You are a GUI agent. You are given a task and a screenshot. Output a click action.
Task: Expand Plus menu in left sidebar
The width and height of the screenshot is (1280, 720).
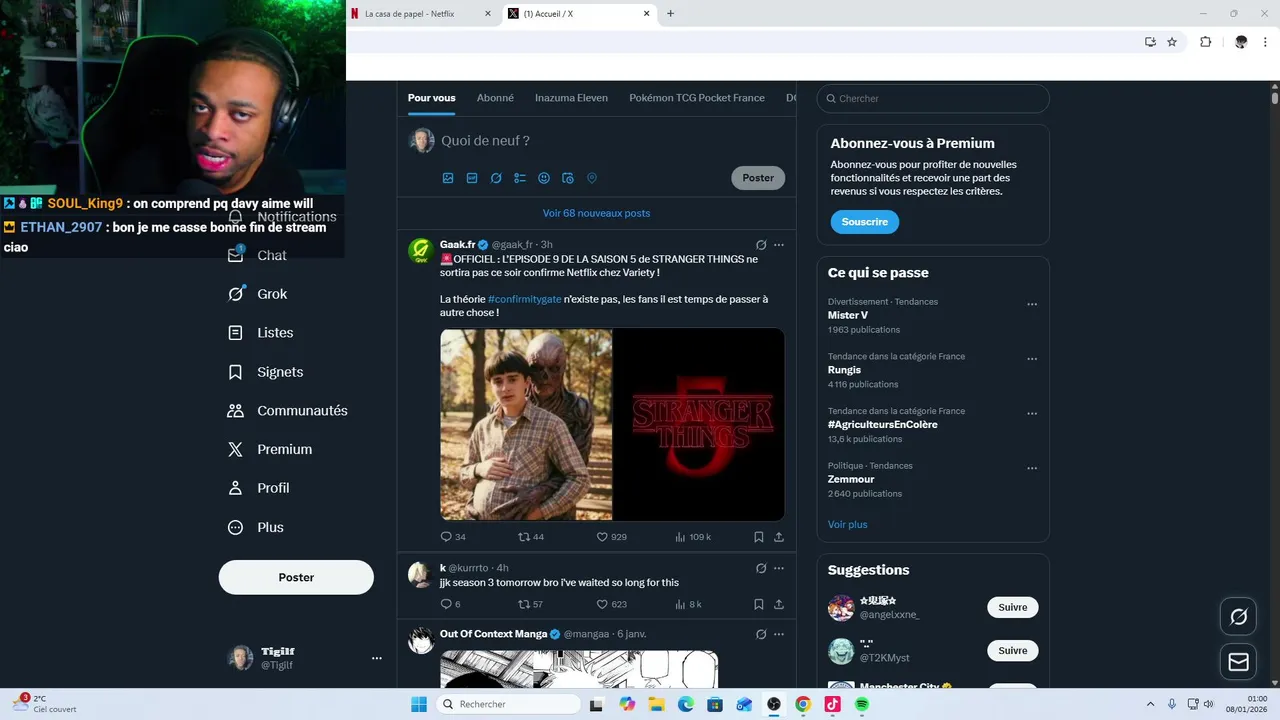point(256,527)
